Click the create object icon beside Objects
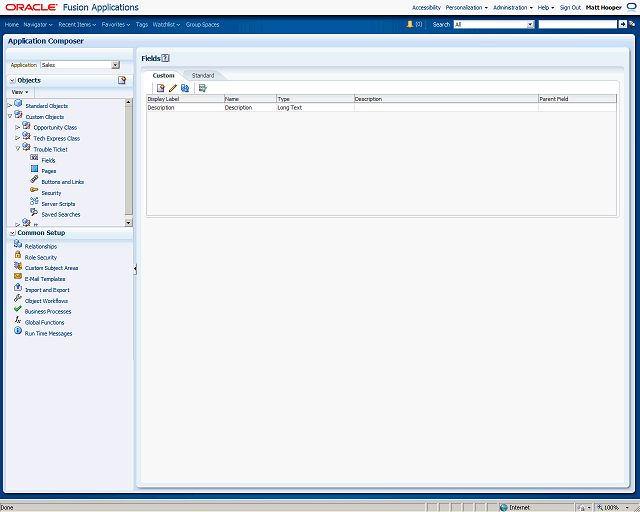The image size is (640, 512). point(122,80)
